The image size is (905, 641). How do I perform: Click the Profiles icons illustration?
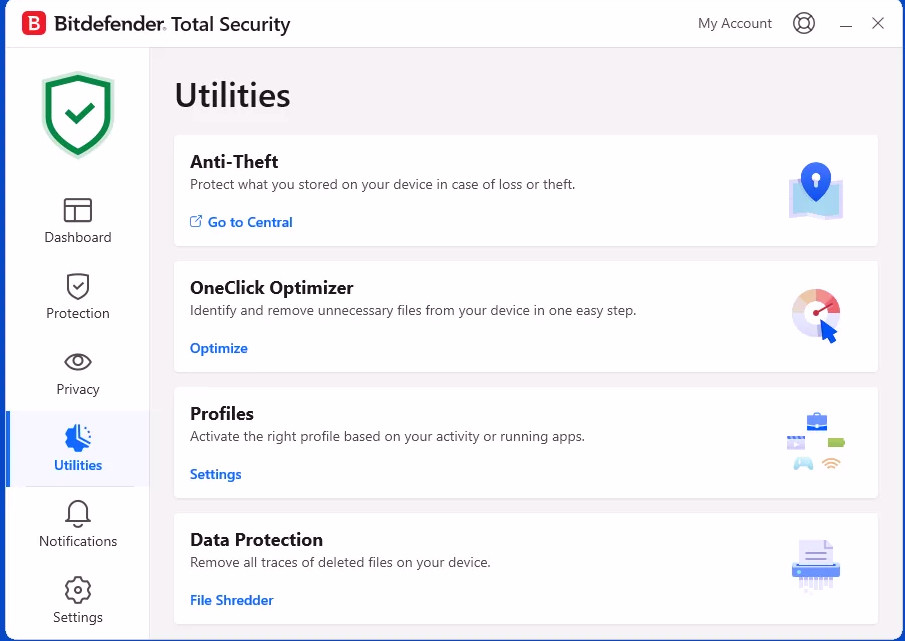(x=816, y=441)
